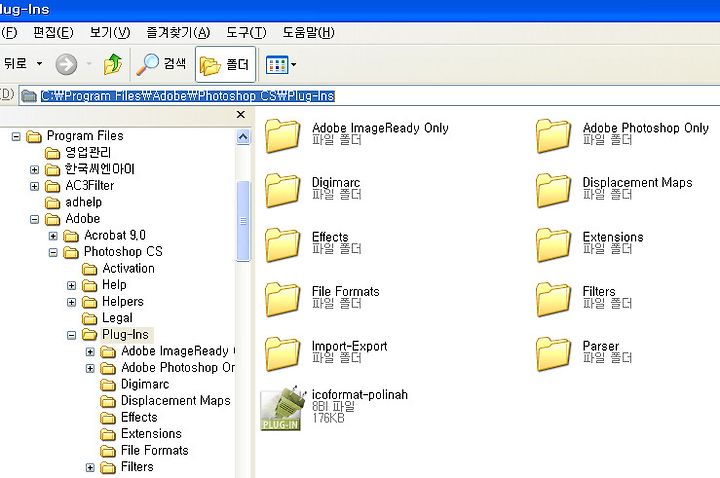The image size is (720, 478).
Task: Expand Adobe ImageReady tree node
Action: [90, 352]
